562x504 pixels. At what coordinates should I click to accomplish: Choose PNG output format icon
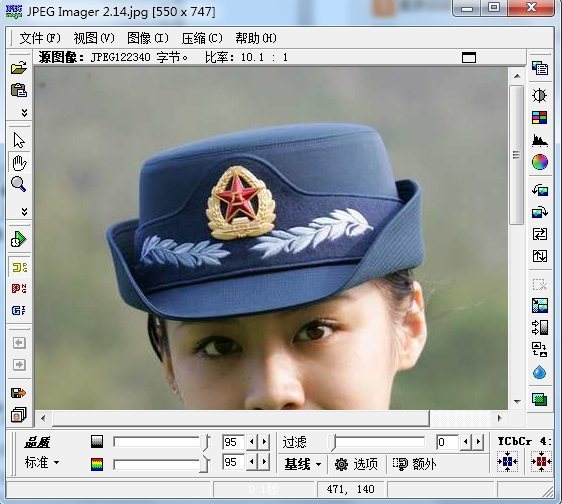[19, 289]
